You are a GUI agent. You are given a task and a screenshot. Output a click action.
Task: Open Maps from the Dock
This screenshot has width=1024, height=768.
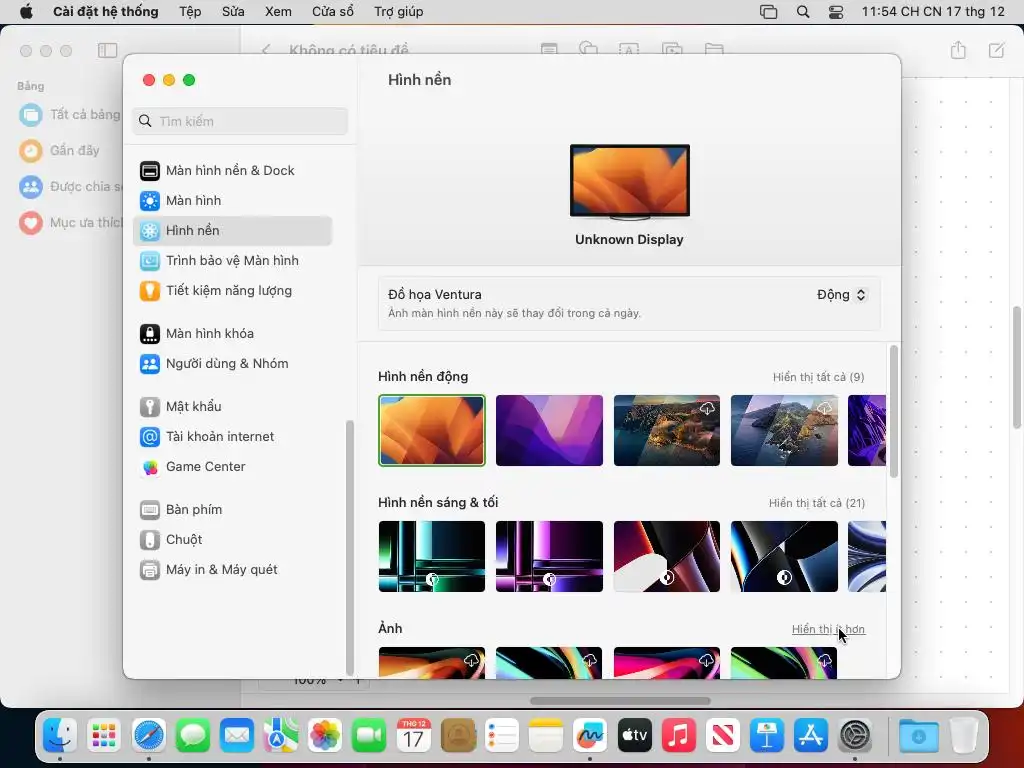coord(281,735)
